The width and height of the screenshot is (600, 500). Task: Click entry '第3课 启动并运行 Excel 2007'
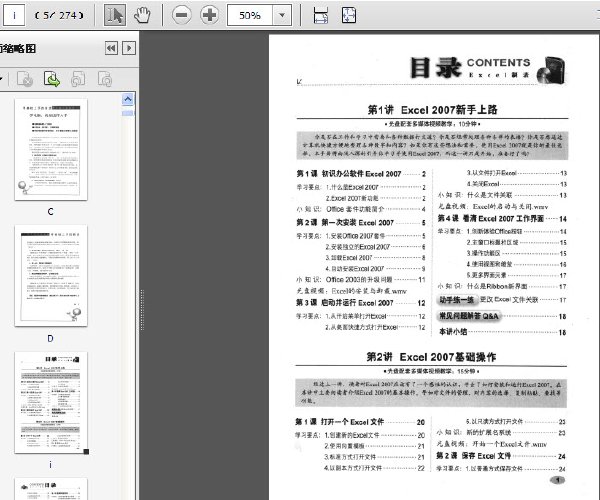click(x=361, y=303)
